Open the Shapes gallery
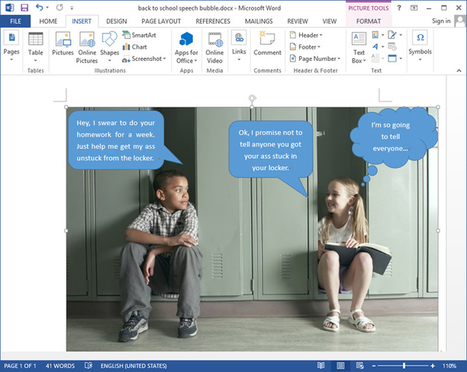Screen dimensions: 467x372 [x=109, y=47]
